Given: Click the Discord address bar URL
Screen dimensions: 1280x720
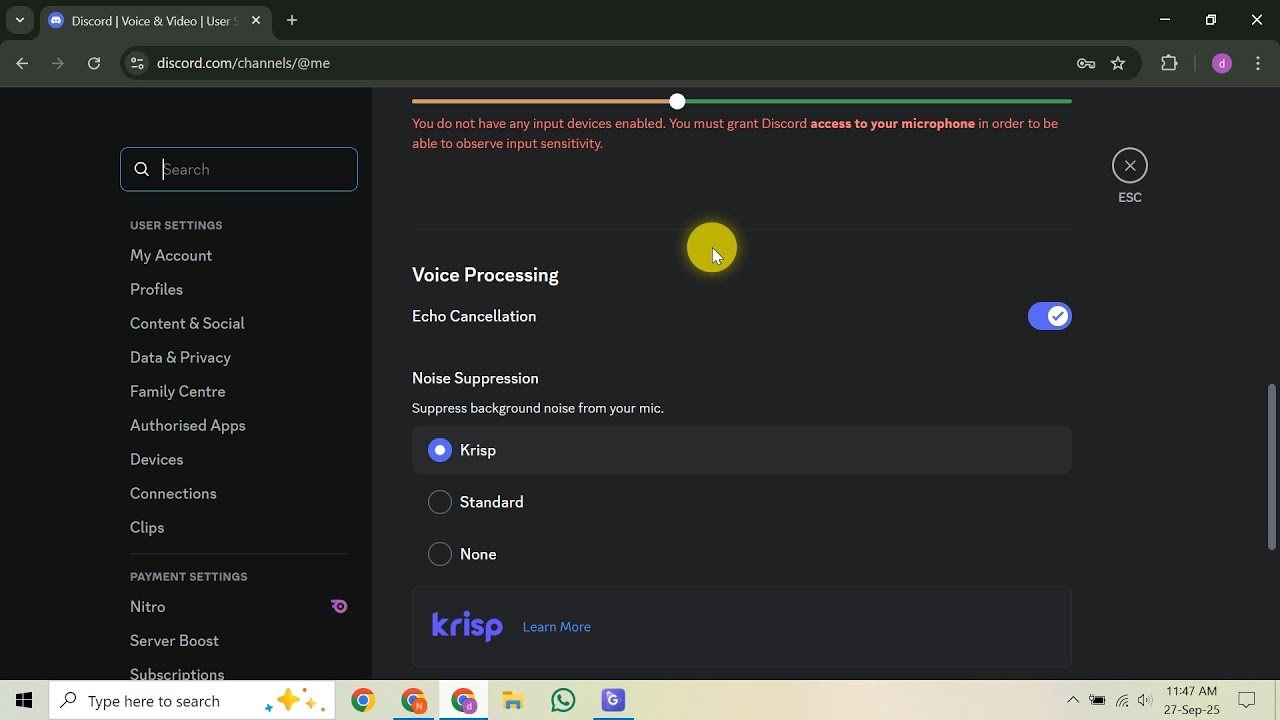Looking at the screenshot, I should tap(243, 63).
